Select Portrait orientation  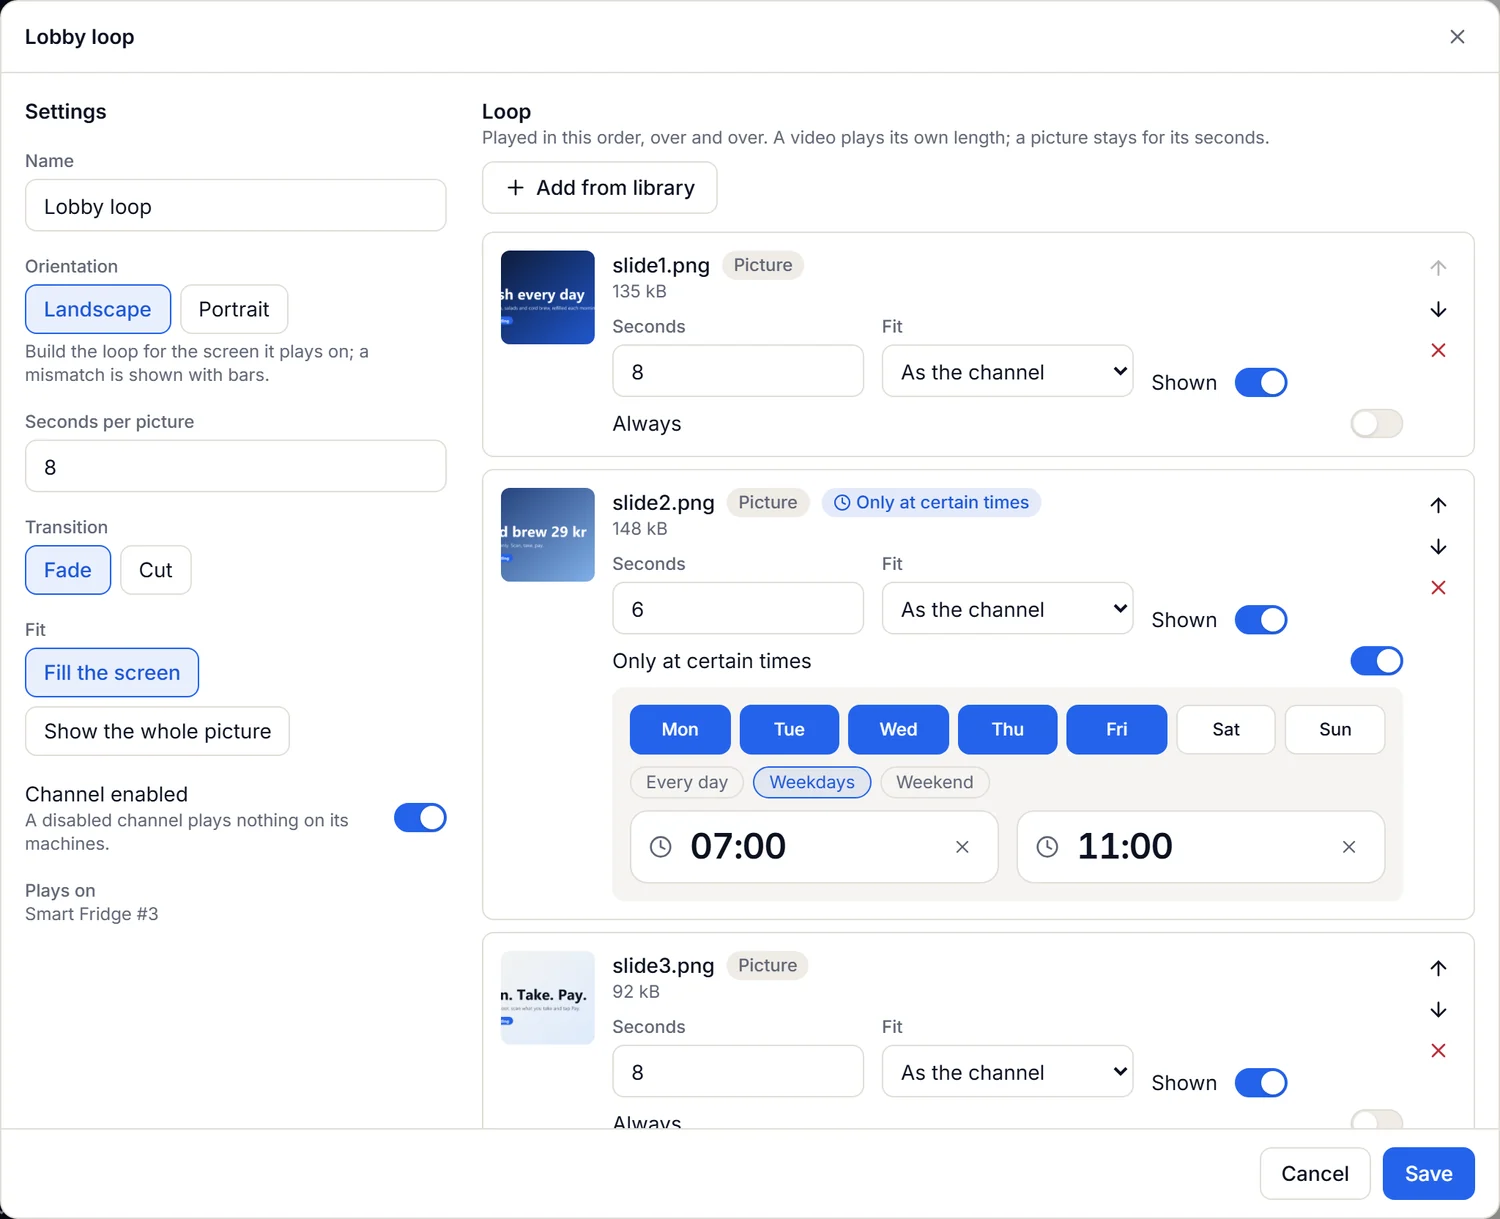234,309
